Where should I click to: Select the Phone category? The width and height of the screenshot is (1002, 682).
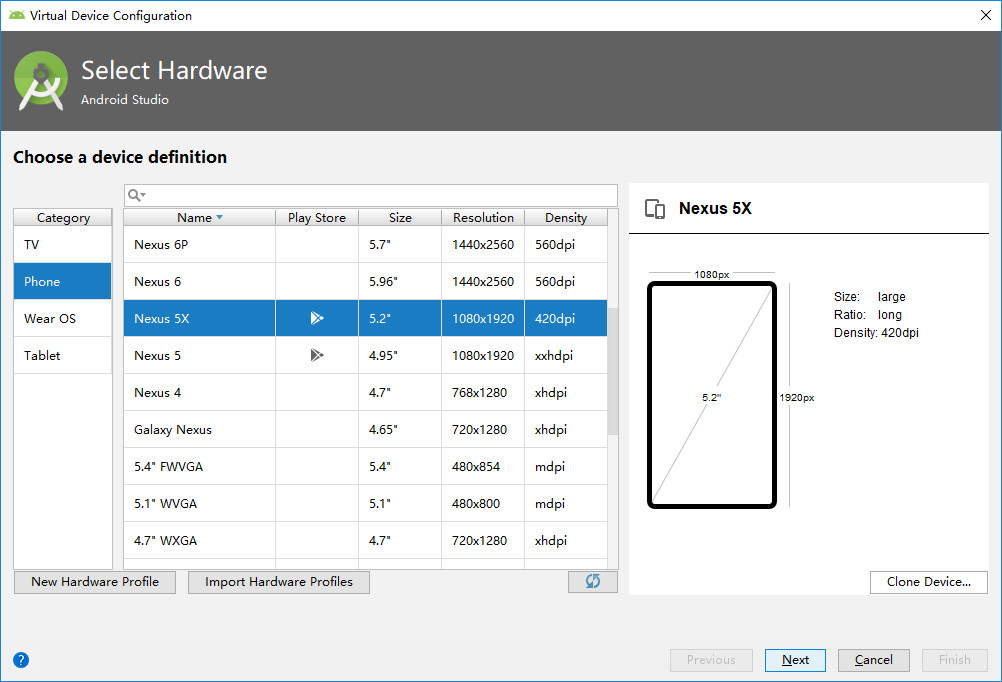(x=63, y=281)
